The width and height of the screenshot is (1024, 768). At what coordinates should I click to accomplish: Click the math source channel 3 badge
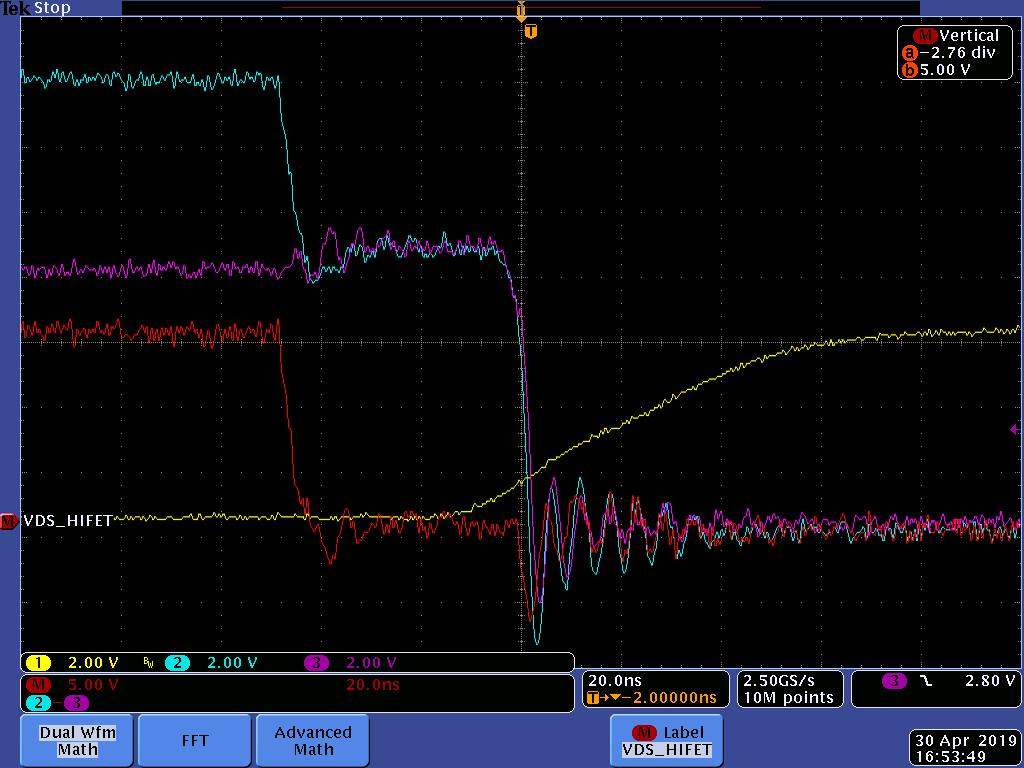coord(76,703)
